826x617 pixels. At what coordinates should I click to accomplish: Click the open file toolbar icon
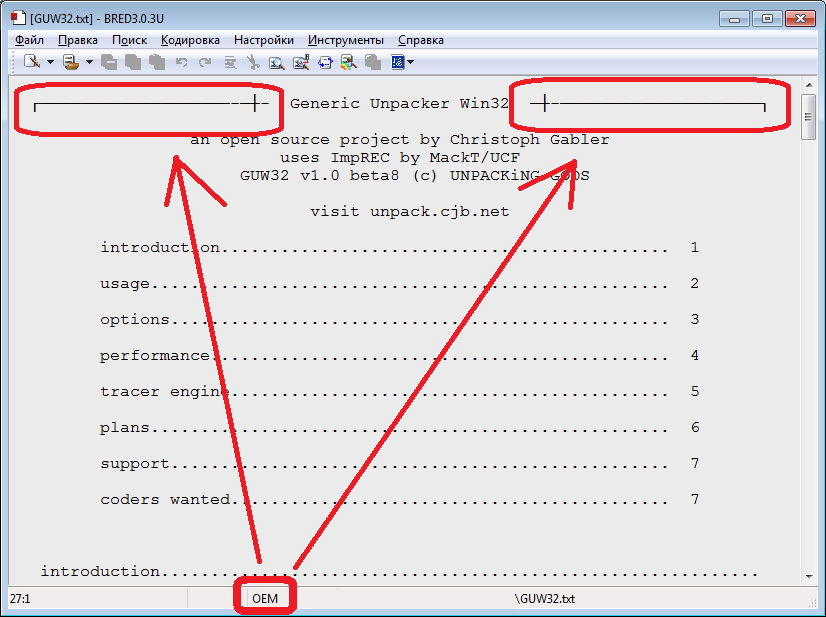pos(71,62)
